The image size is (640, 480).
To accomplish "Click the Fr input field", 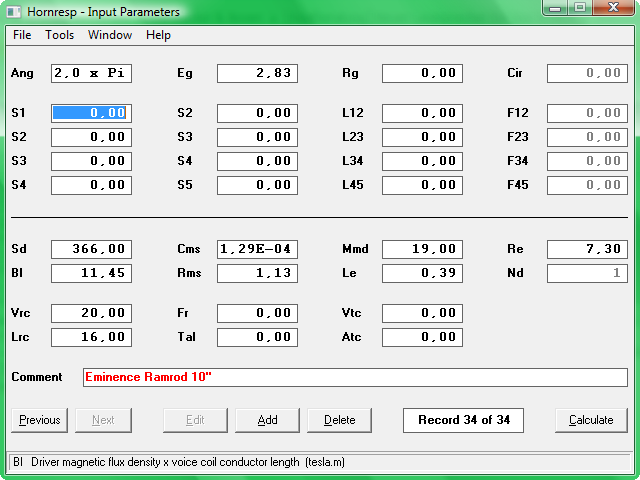I will (257, 313).
